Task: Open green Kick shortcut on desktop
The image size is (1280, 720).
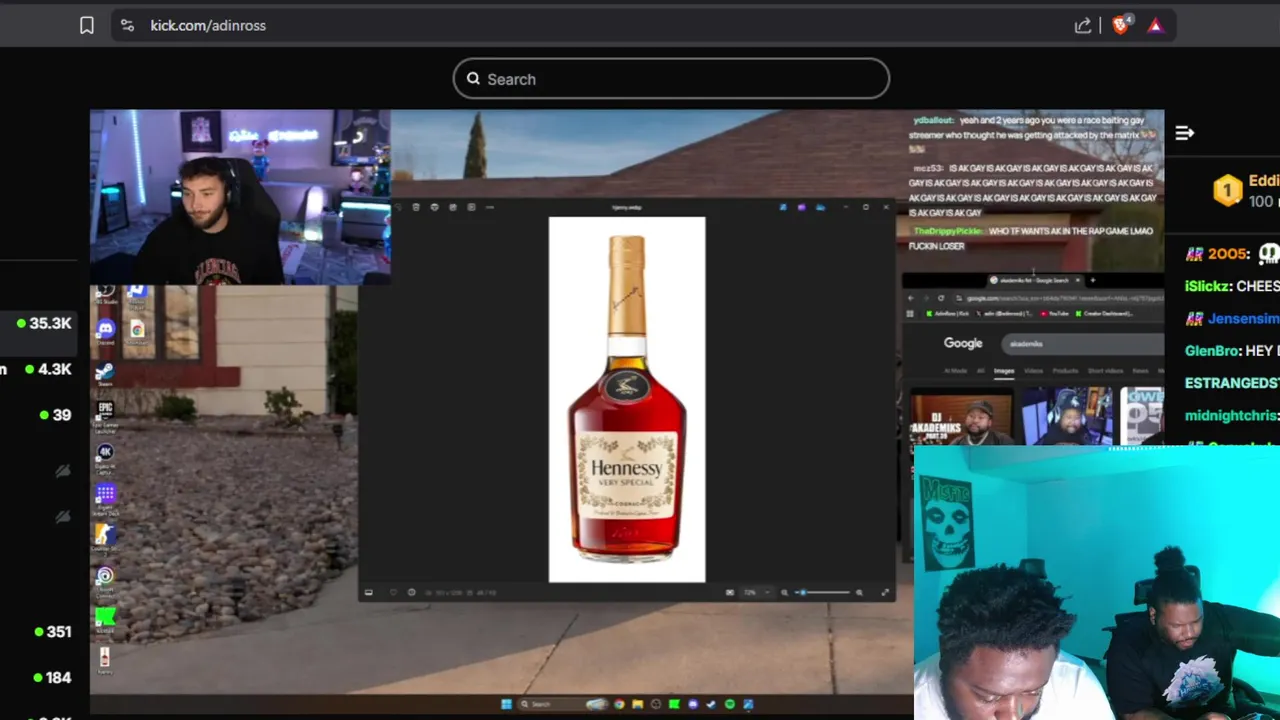Action: pos(105,619)
